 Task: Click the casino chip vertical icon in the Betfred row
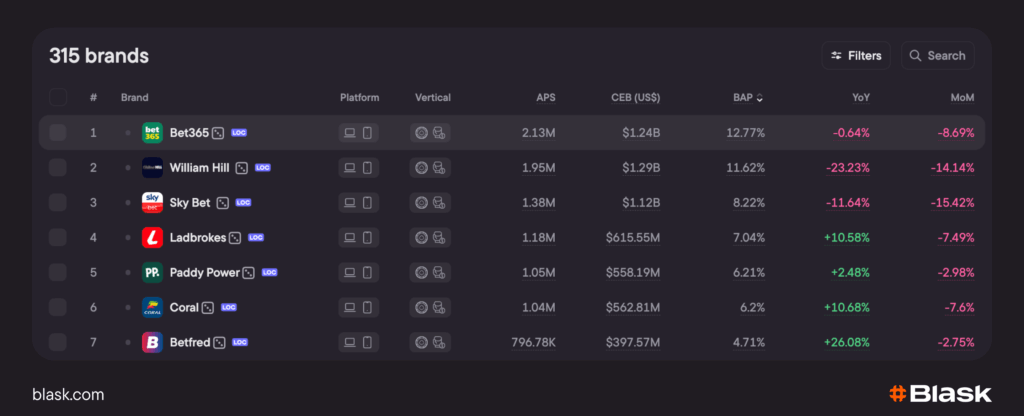(x=422, y=343)
